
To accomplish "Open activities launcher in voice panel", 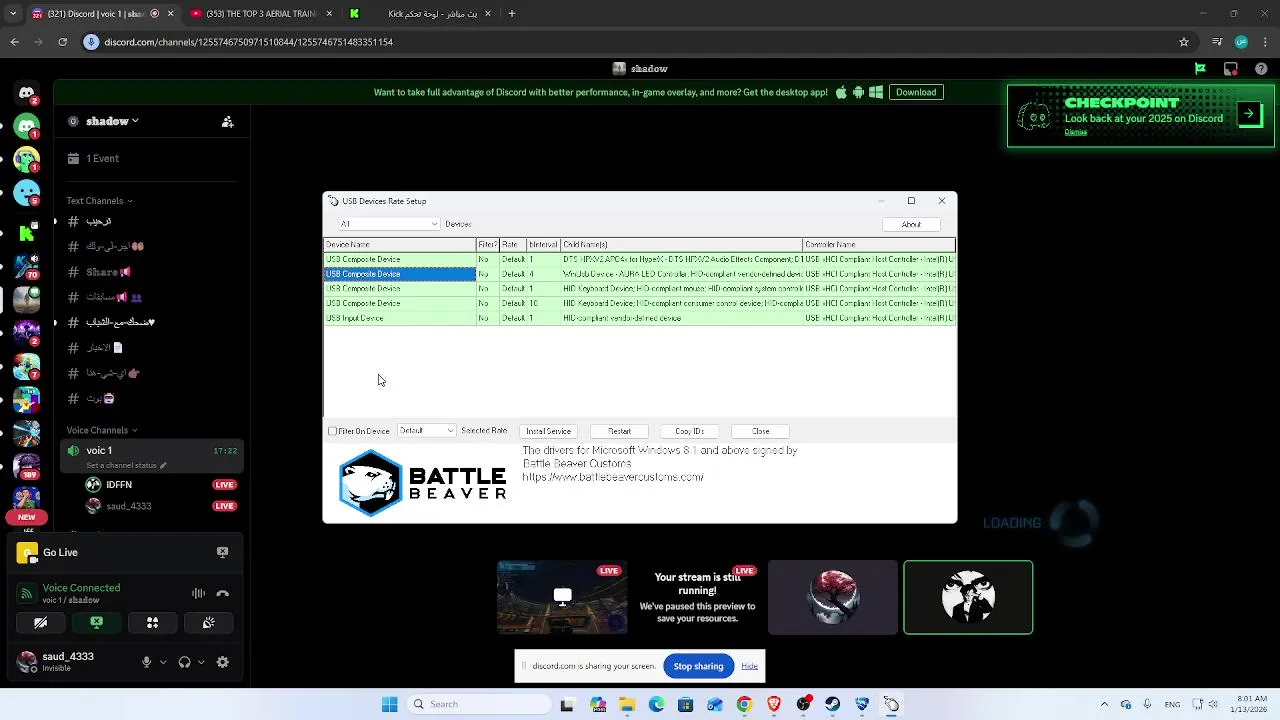I will pos(152,622).
